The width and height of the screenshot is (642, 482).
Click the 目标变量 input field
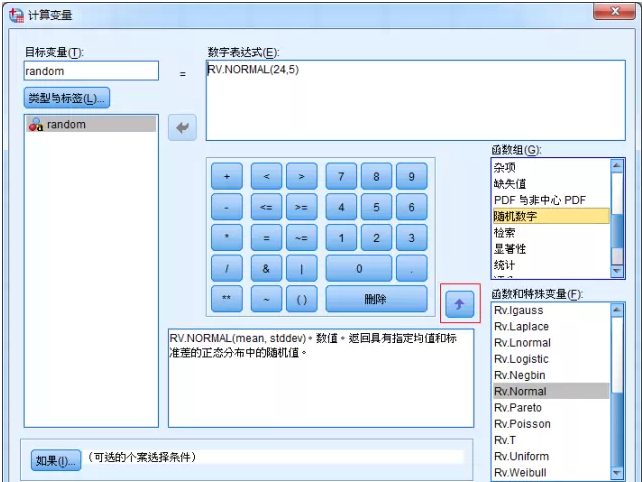pyautogui.click(x=91, y=71)
